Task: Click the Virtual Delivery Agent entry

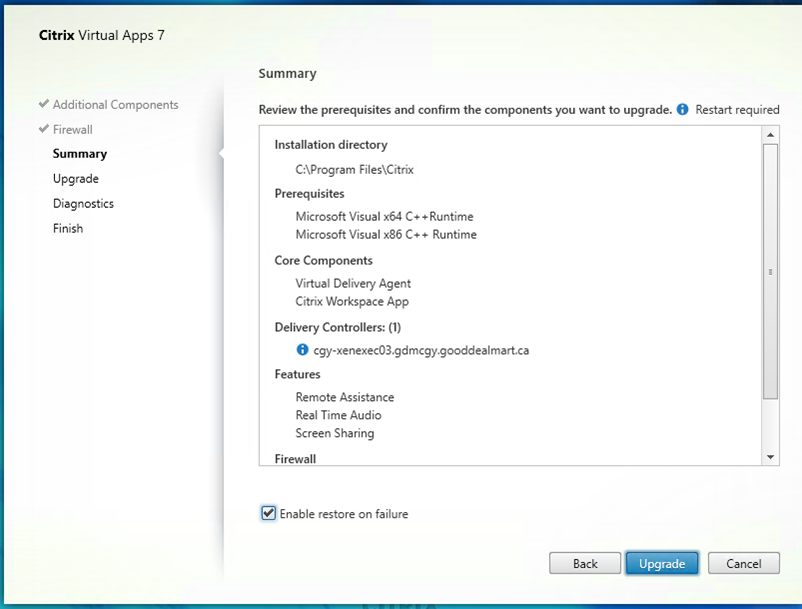Action: pyautogui.click(x=353, y=283)
